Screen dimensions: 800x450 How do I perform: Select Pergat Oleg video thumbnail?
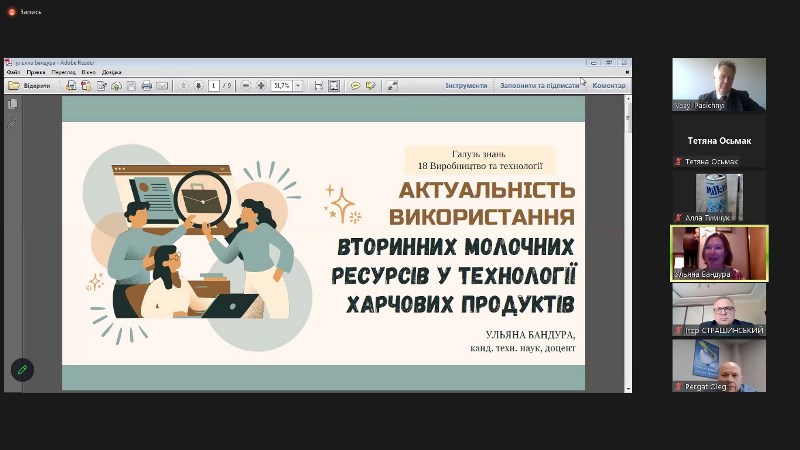click(x=719, y=366)
